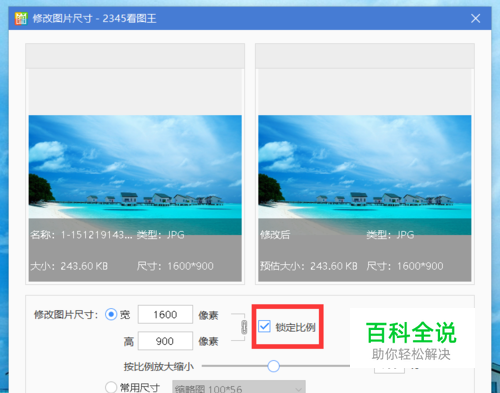Click the height field showing 900
500x393 pixels.
pyautogui.click(x=165, y=341)
